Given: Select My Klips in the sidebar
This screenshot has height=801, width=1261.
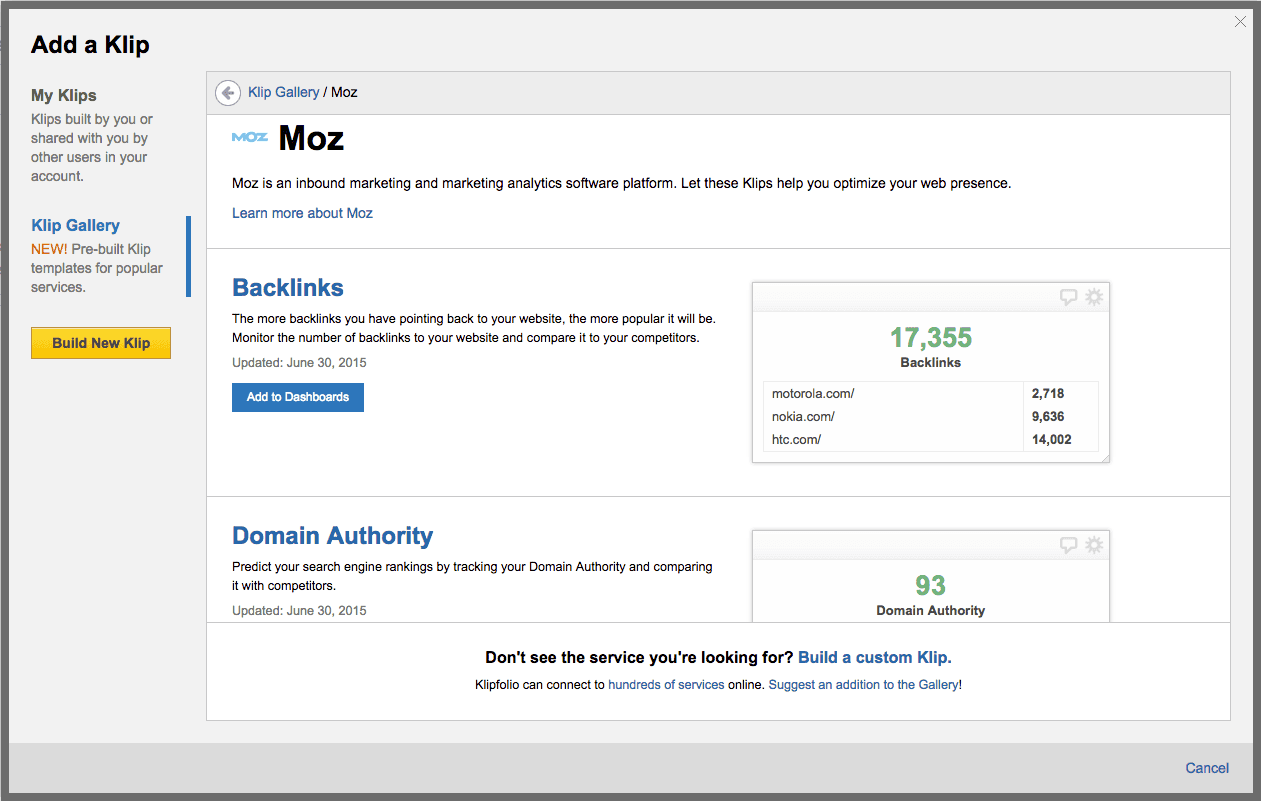Looking at the screenshot, I should pyautogui.click(x=64, y=96).
